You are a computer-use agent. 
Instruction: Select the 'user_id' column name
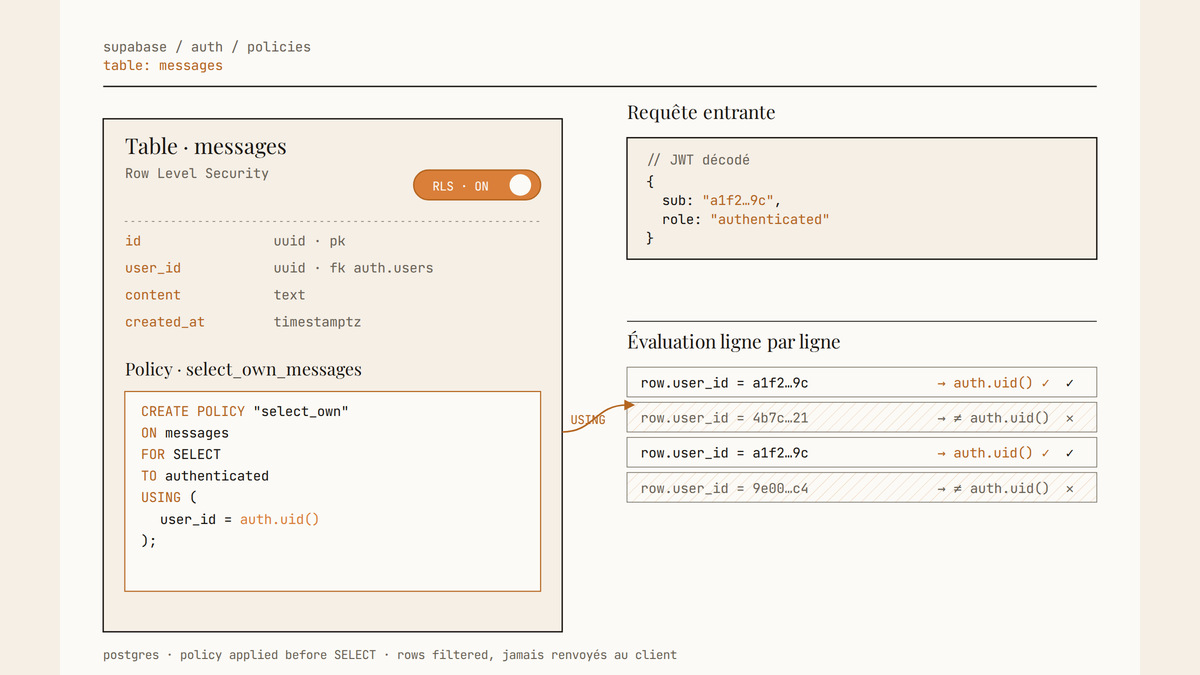coord(153,268)
